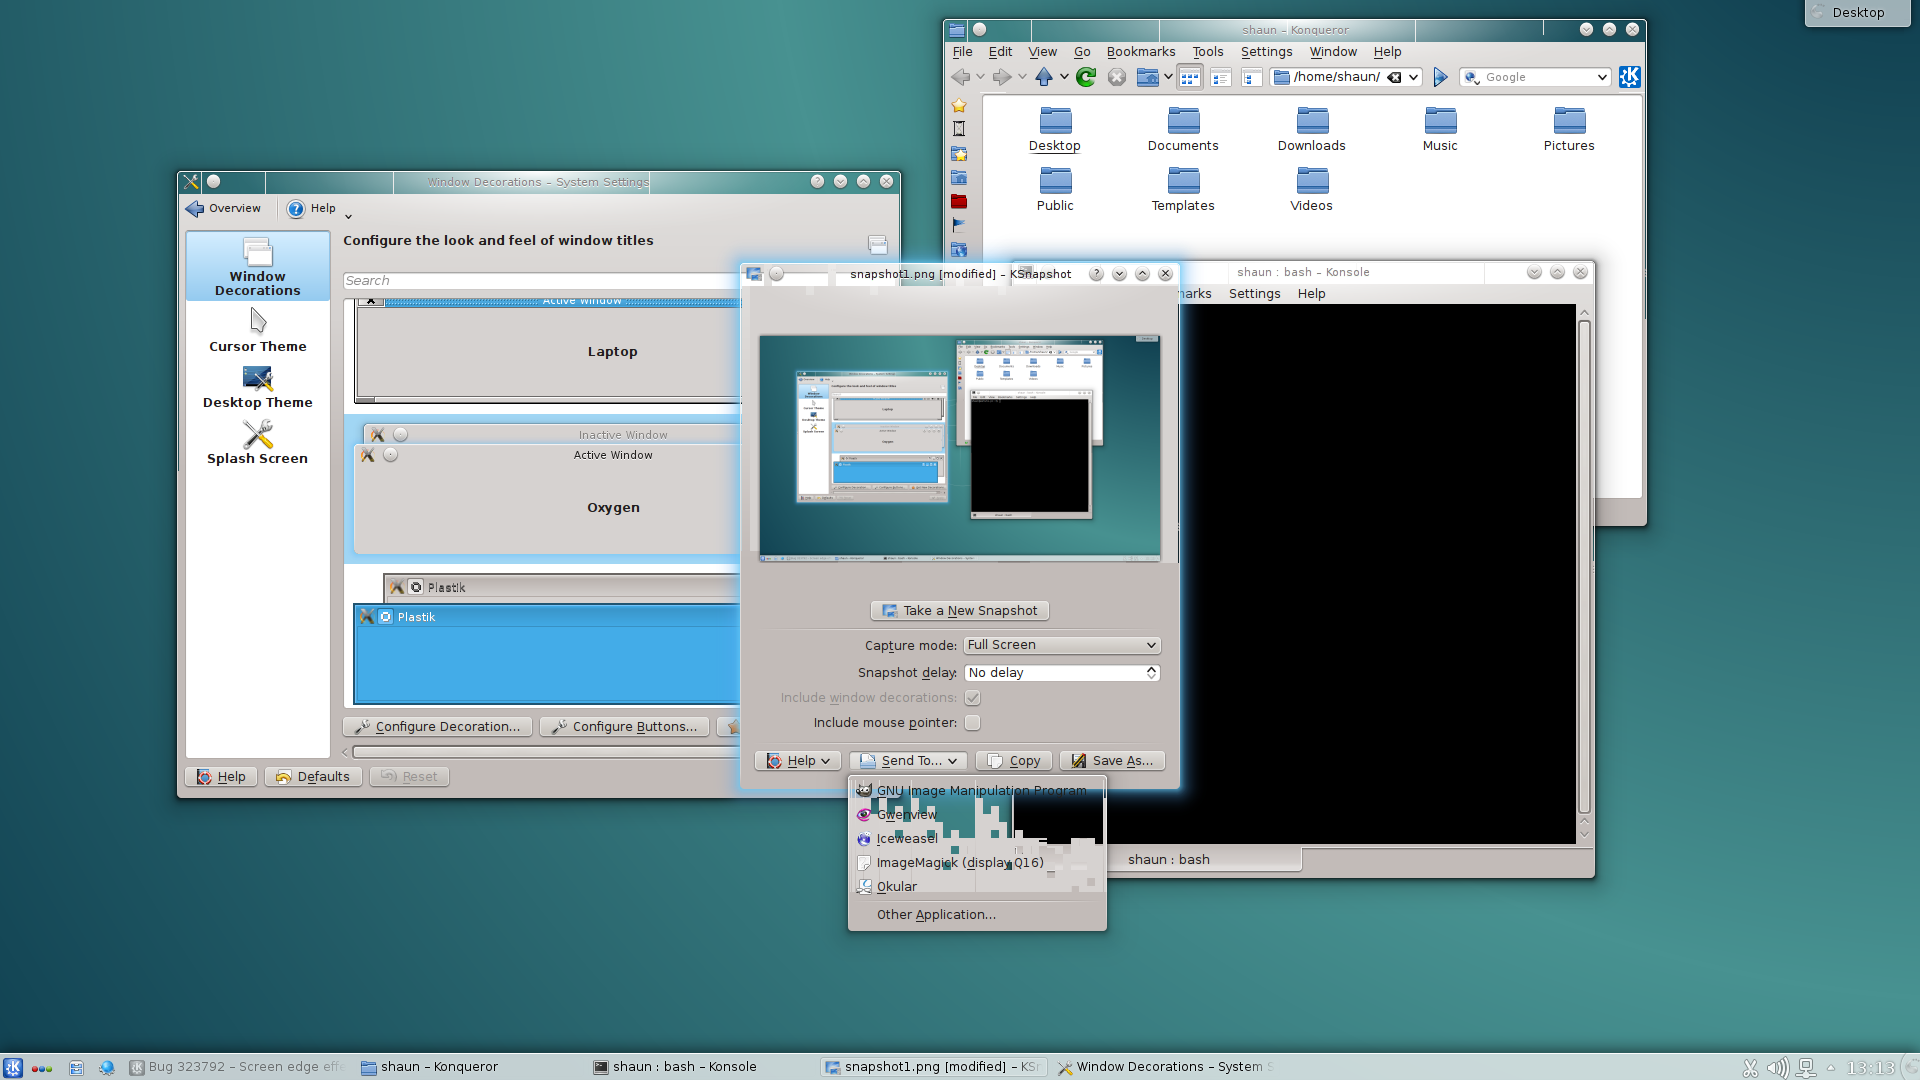The width and height of the screenshot is (1920, 1080).
Task: Open the Downloads folder in Konqueror
Action: (1312, 130)
